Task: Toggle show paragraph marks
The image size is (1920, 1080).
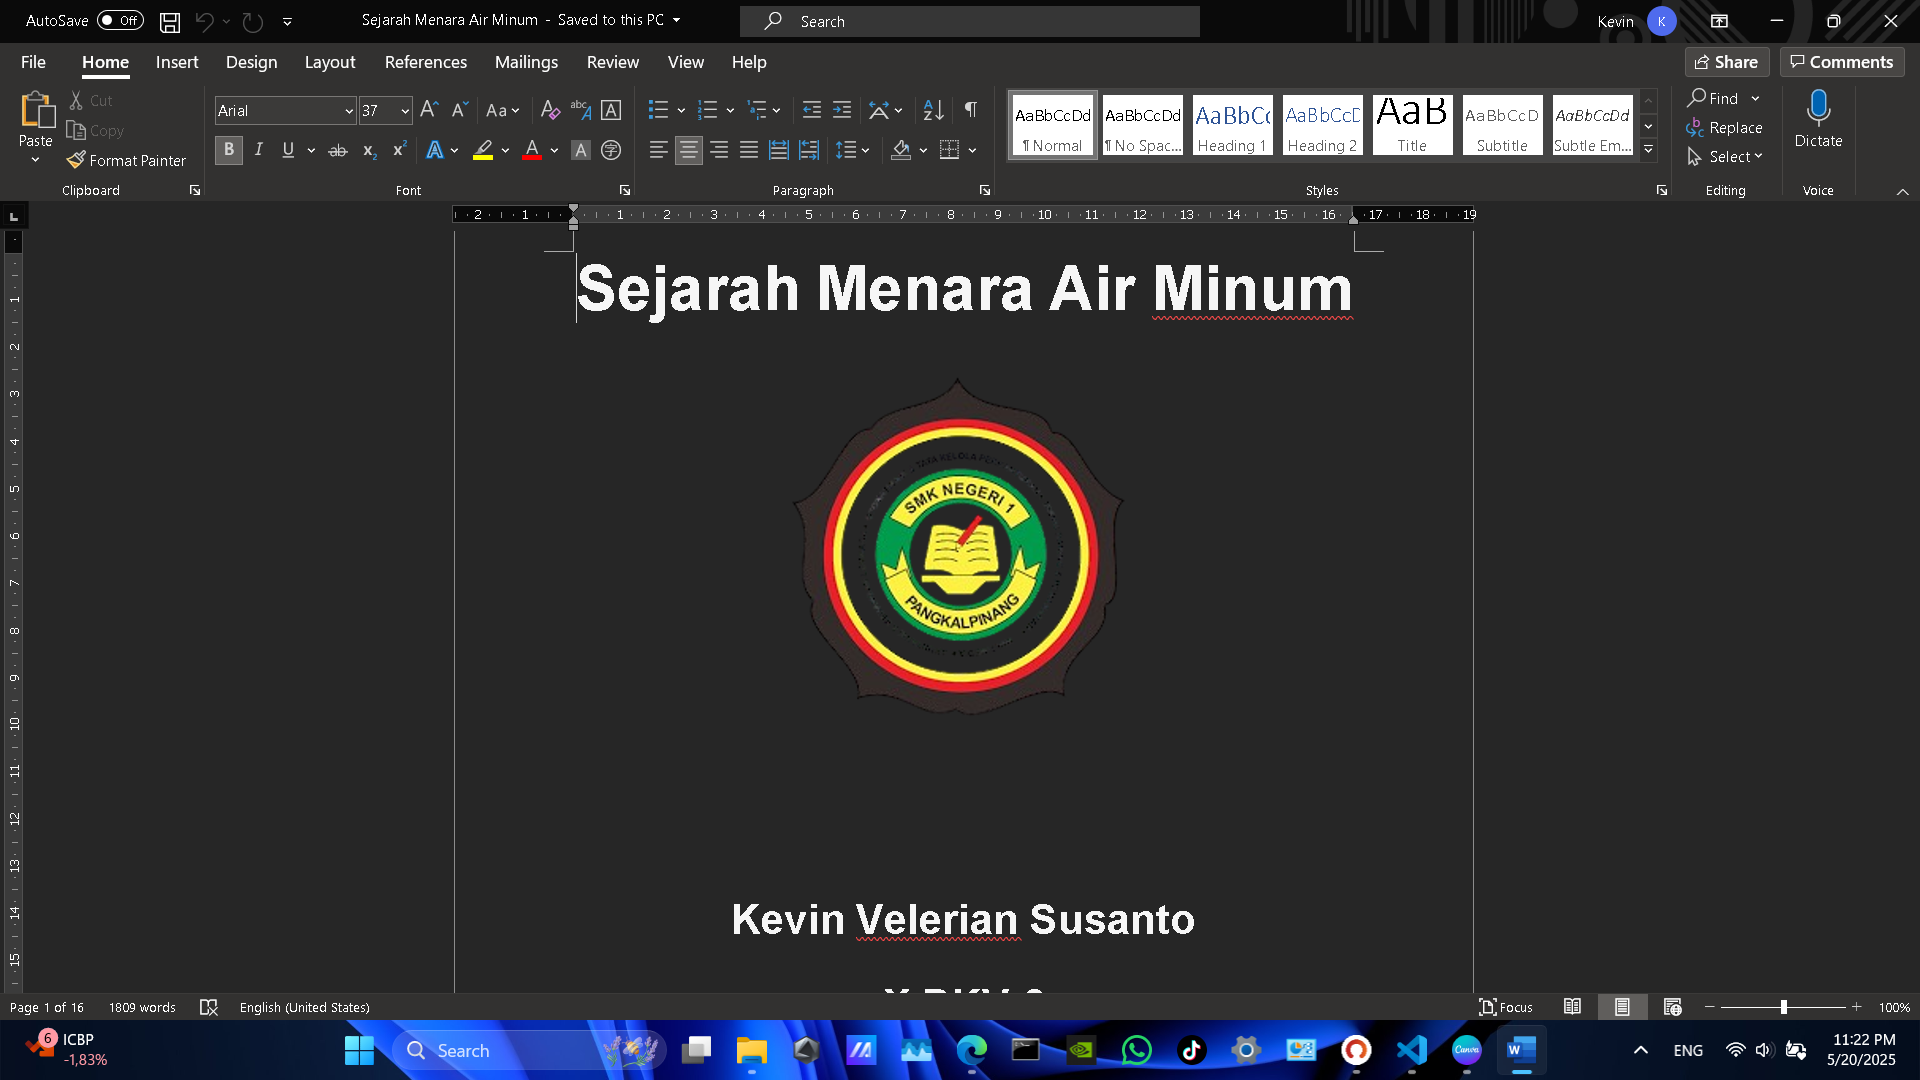Action: coord(971,110)
